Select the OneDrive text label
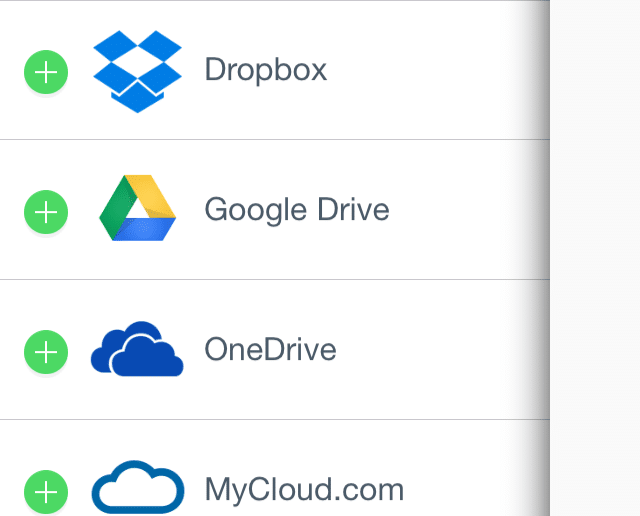 coord(270,349)
